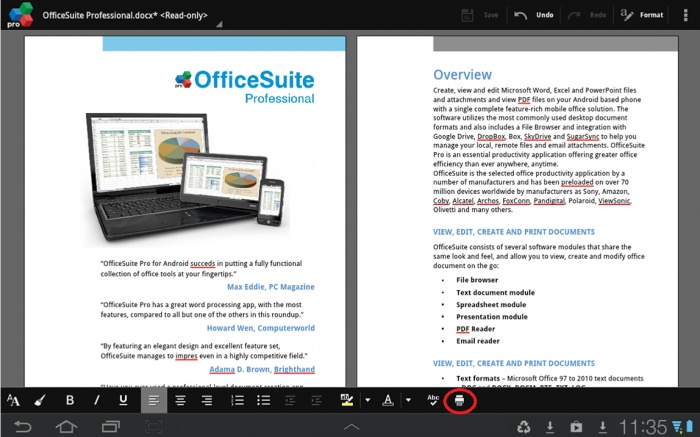Save the document

[480, 15]
